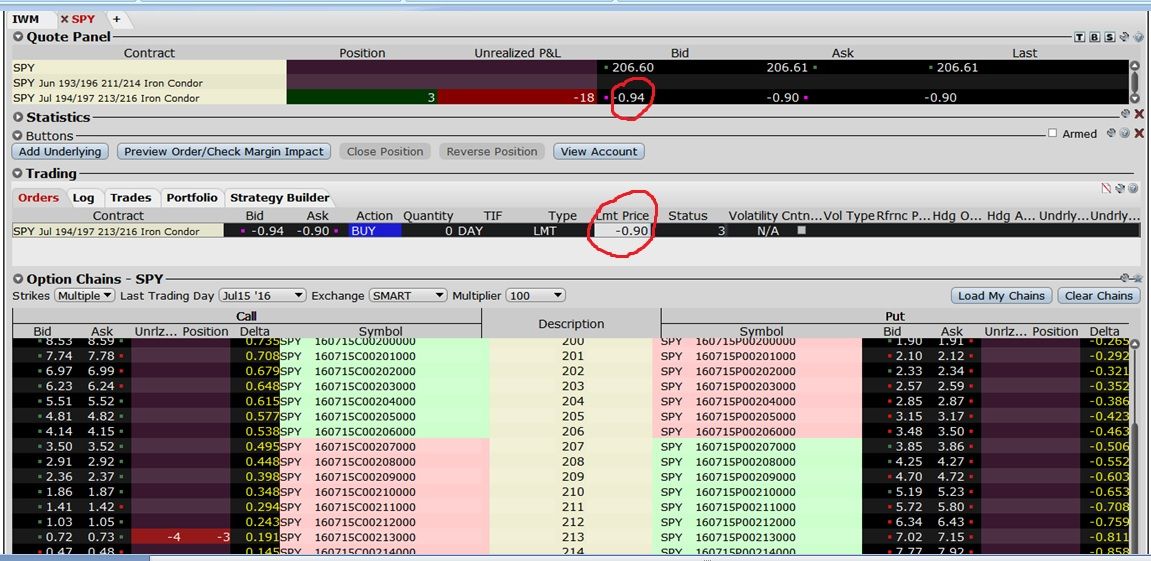Viewport: 1151px width, 561px height.
Task: Close the Buttons panel with red X
Action: [x=1139, y=134]
